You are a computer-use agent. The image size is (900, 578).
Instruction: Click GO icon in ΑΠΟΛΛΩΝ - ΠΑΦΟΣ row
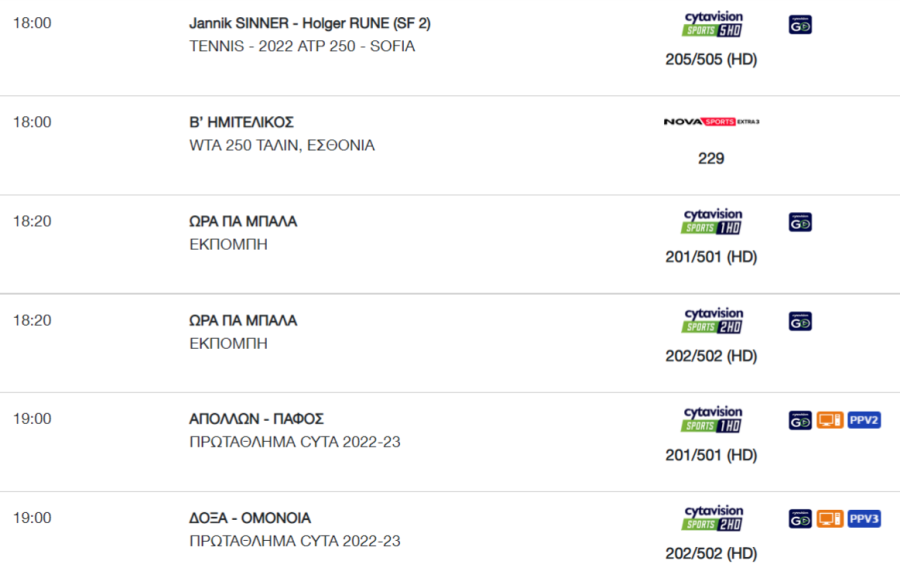click(800, 420)
